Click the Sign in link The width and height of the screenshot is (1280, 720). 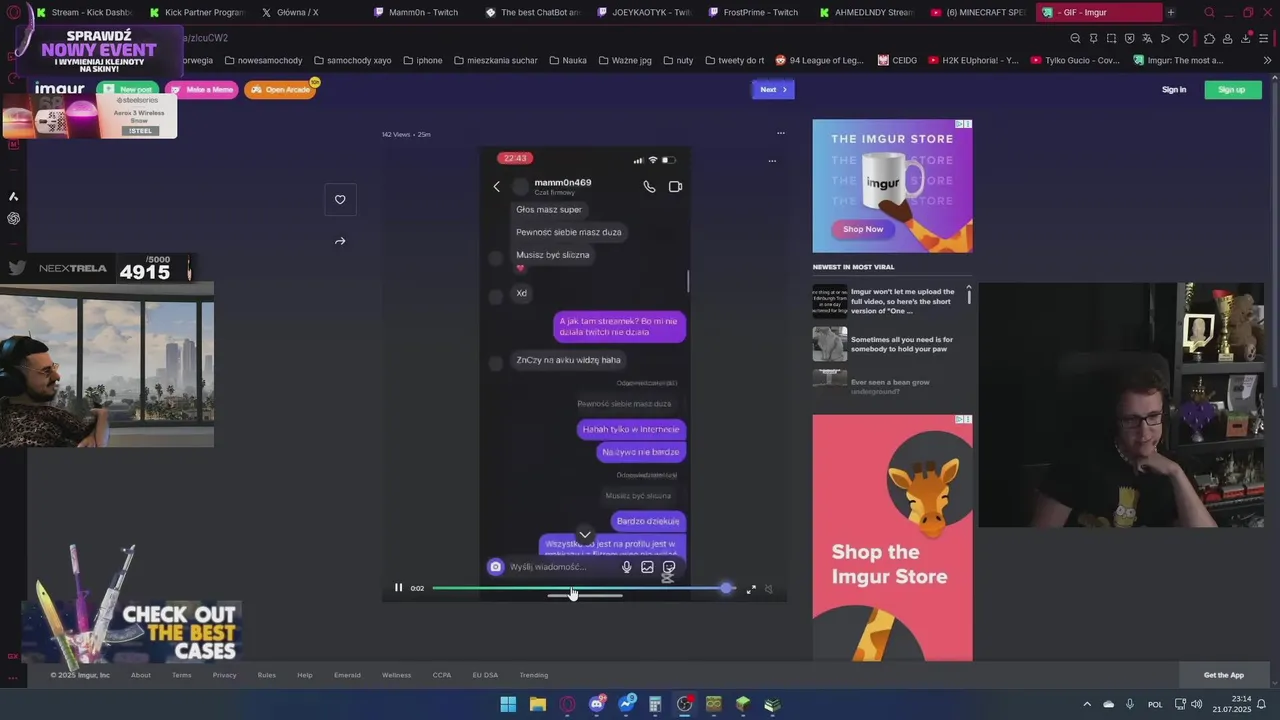[x=1174, y=90]
